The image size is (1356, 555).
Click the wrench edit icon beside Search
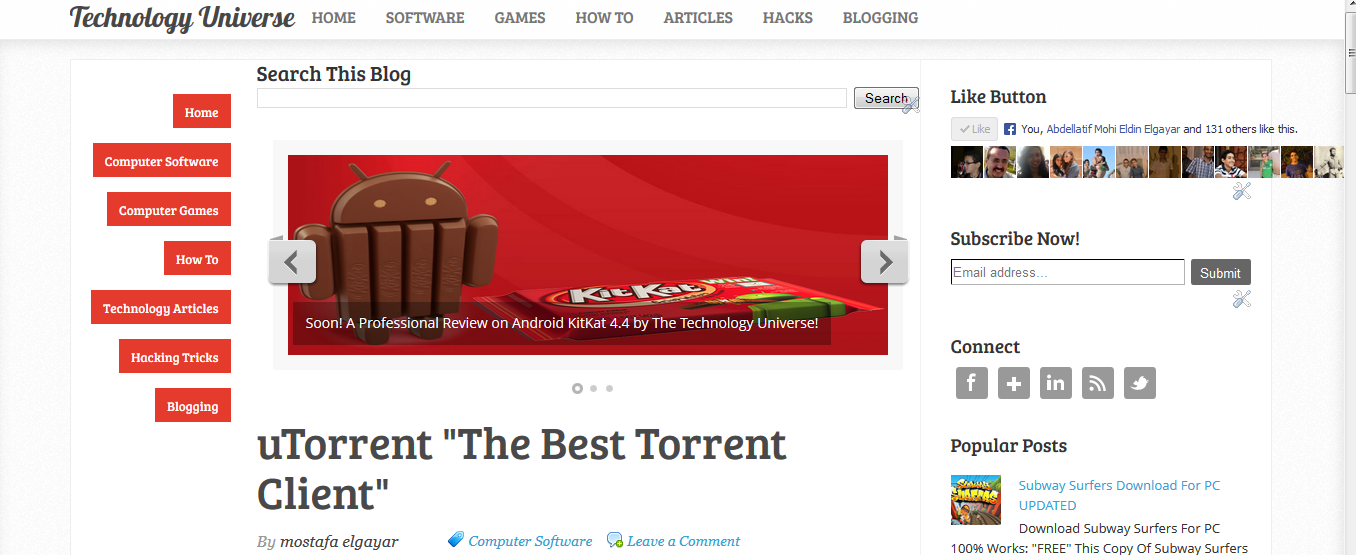coord(910,103)
